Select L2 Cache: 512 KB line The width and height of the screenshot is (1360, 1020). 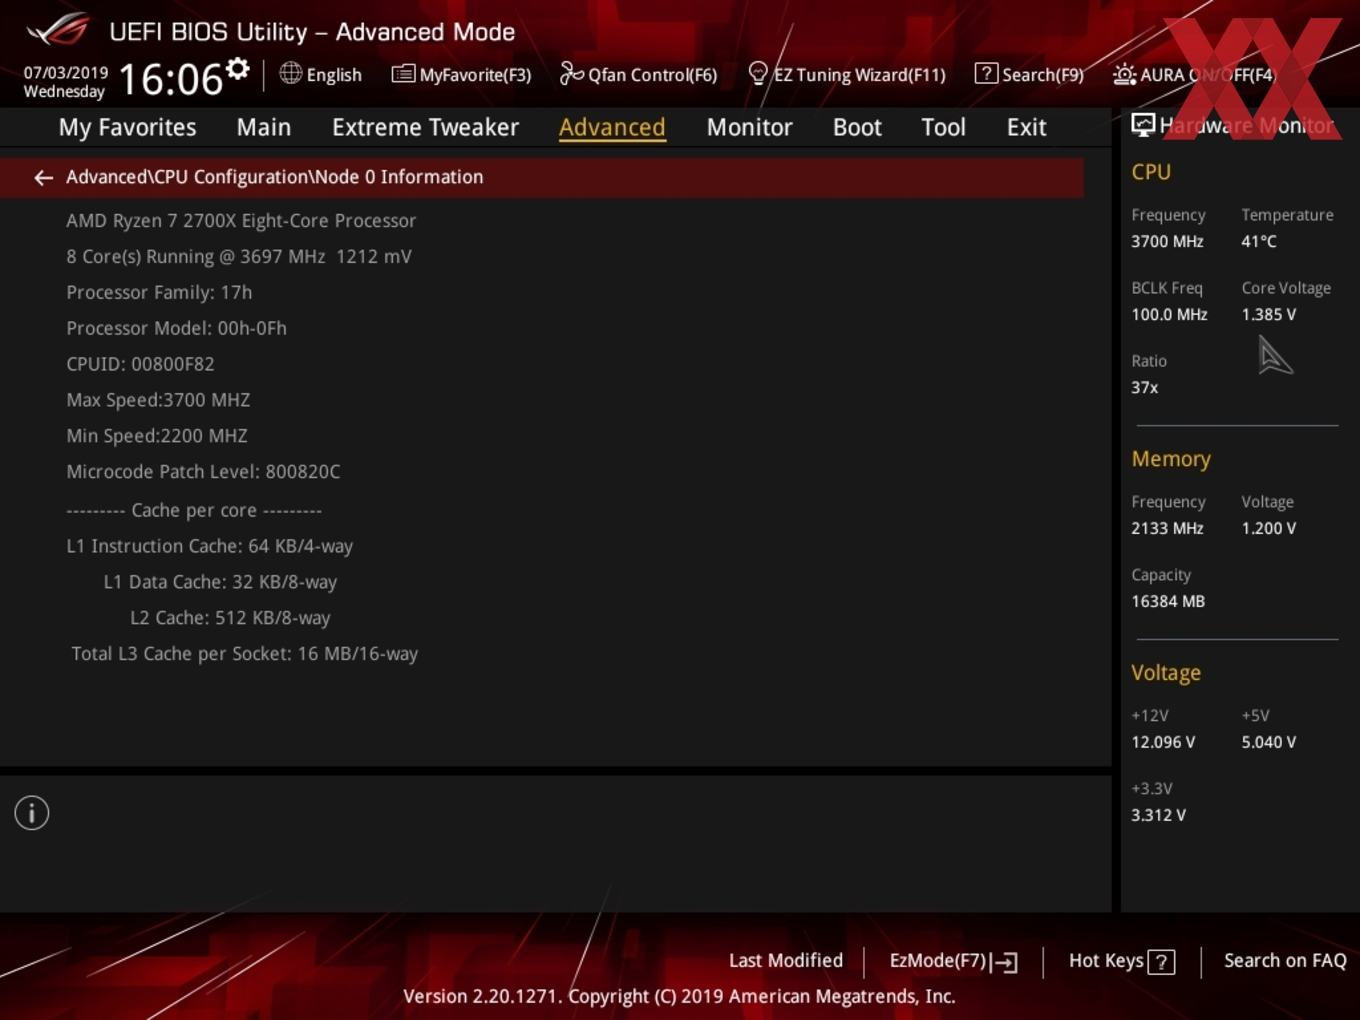click(230, 618)
